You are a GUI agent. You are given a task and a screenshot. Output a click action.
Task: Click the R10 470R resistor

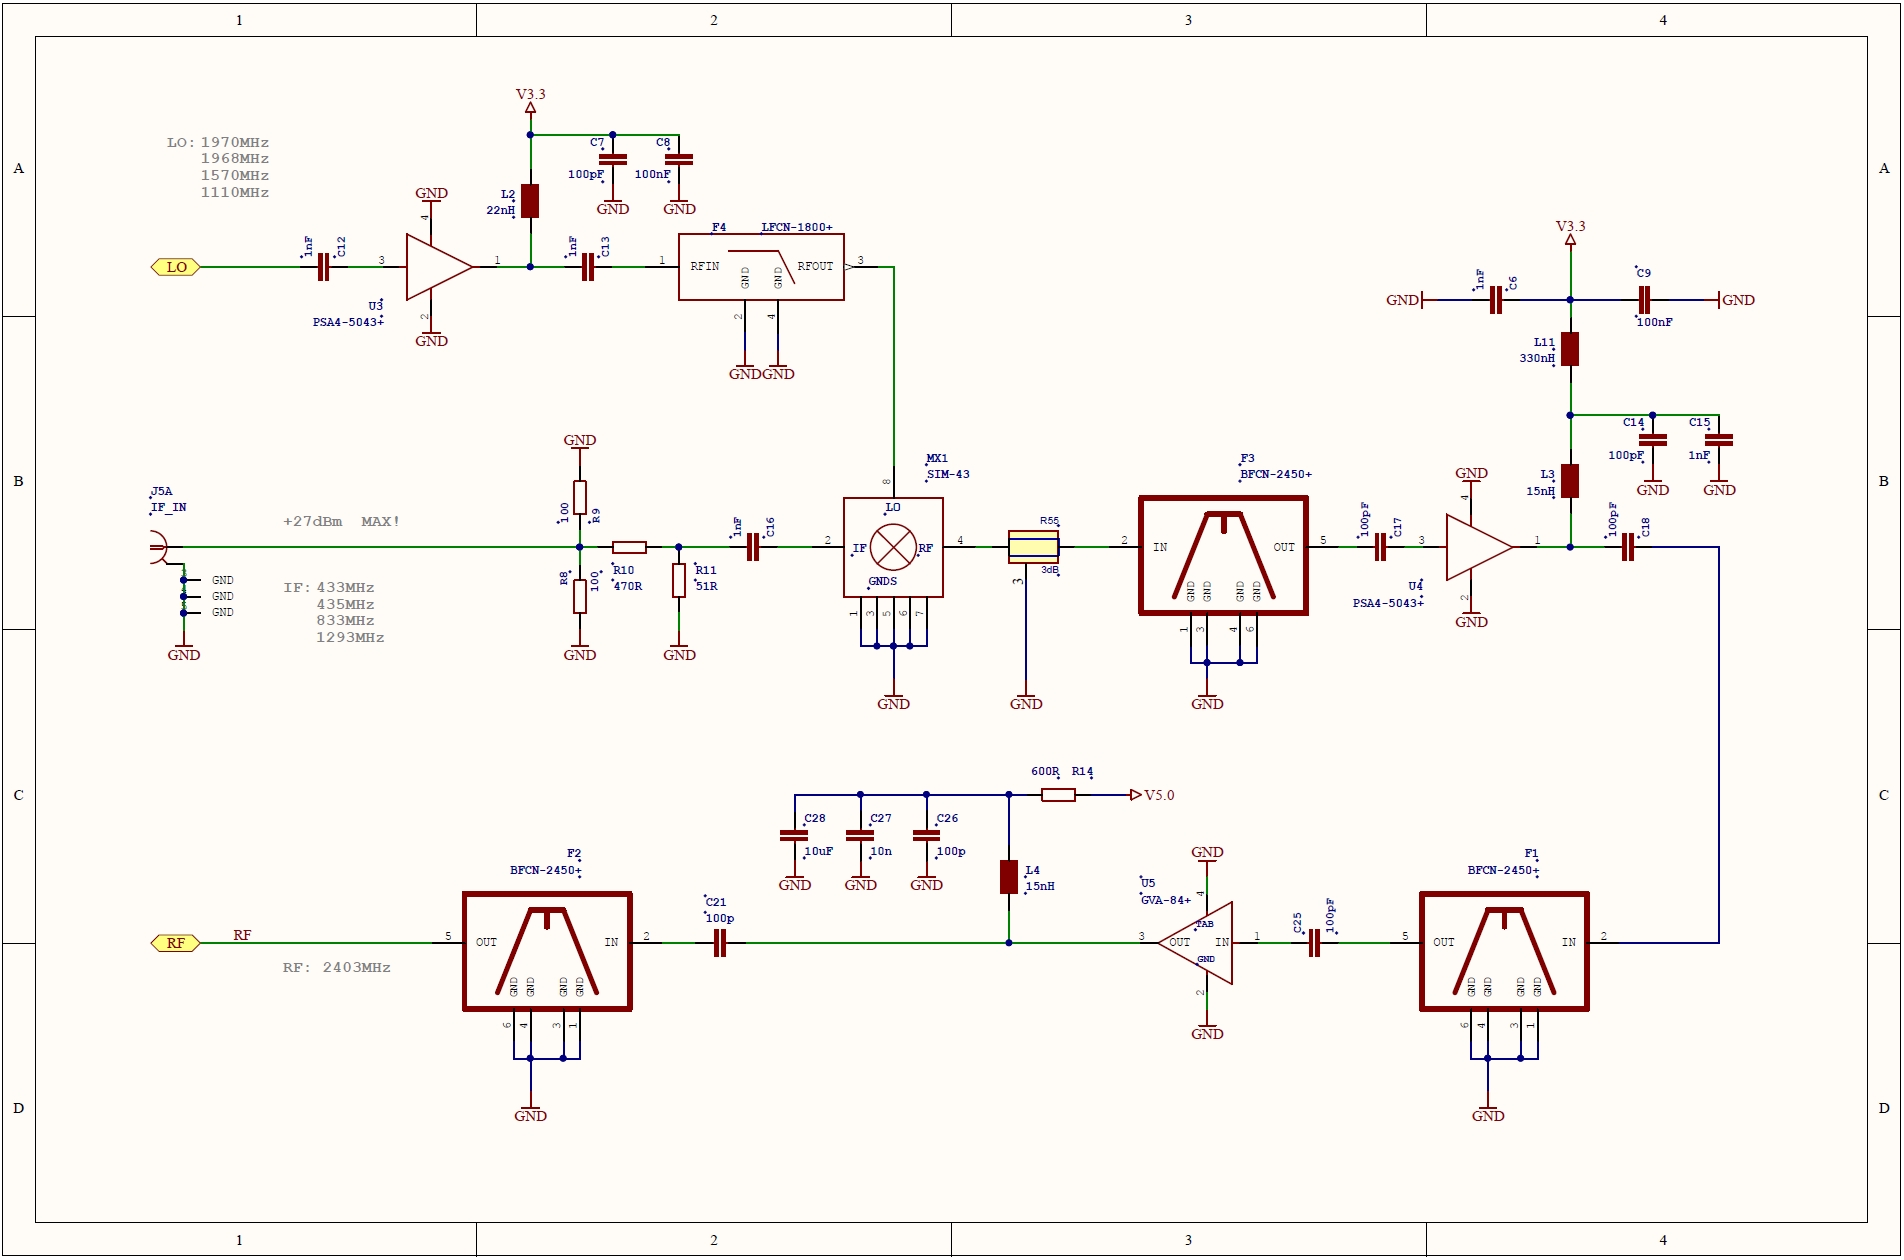629,547
